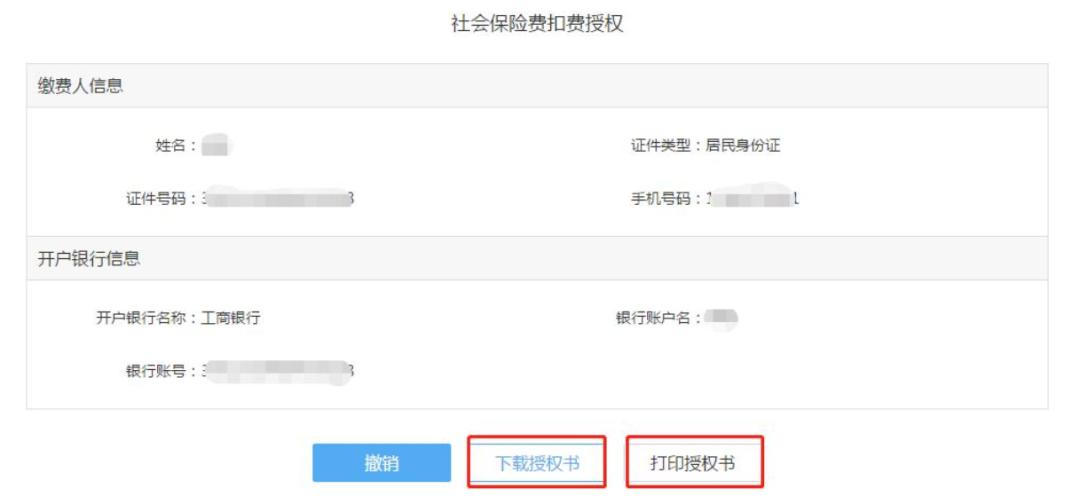Click the blurred value beside 银行账户名
The image size is (1080, 504).
point(720,319)
